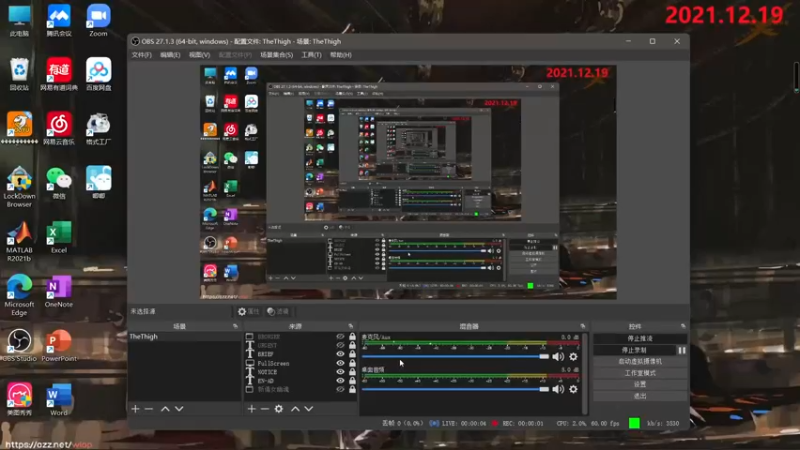The width and height of the screenshot is (800, 450).
Task: Open source properties gear in Sources toolbar
Action: (279, 409)
